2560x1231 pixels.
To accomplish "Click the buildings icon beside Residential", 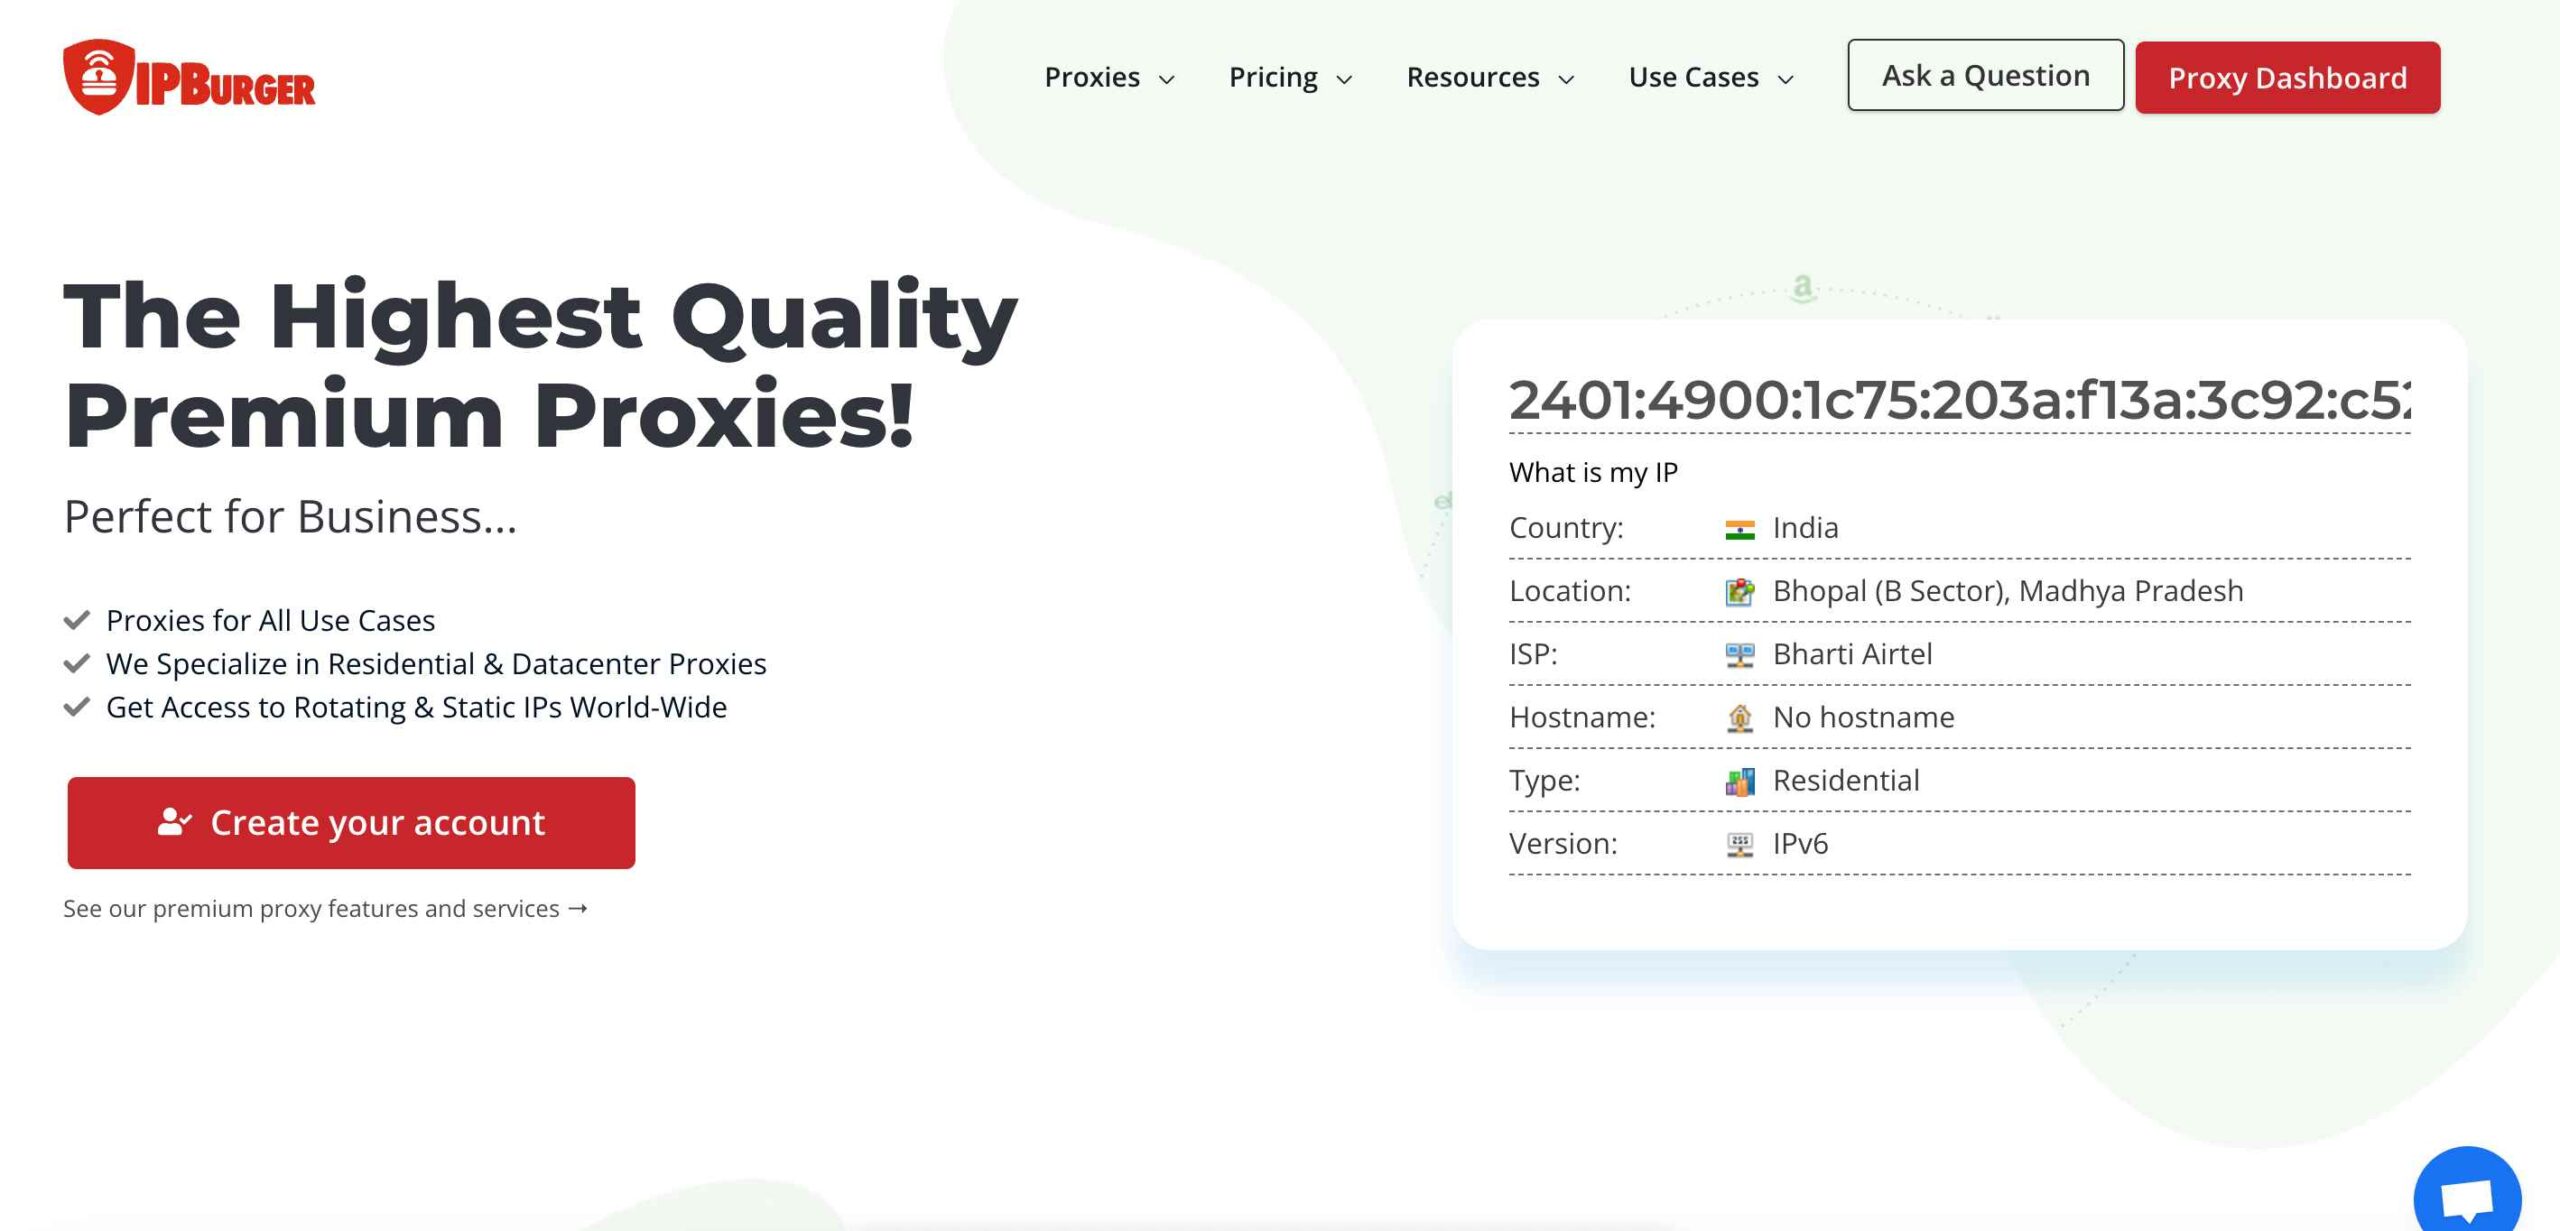I will (1739, 781).
